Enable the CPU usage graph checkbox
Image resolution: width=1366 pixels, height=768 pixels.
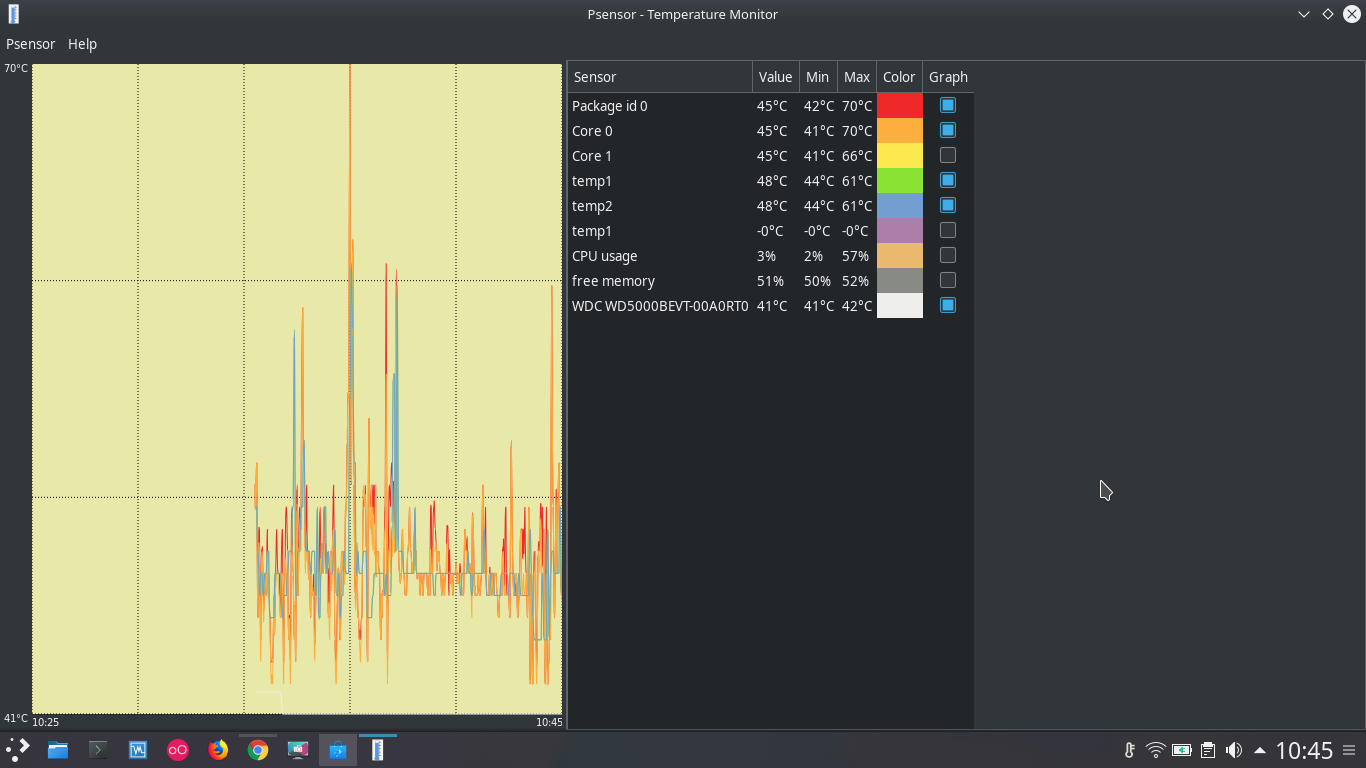(x=947, y=255)
